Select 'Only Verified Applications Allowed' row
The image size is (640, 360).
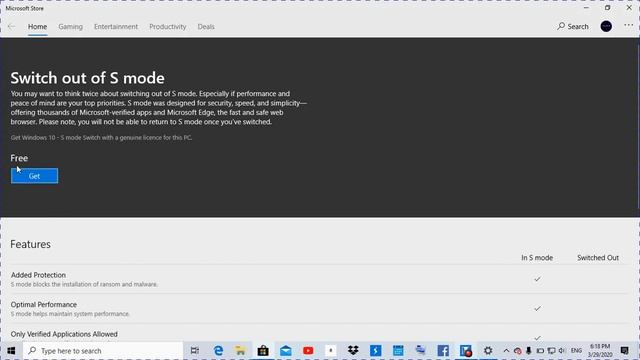pos(318,334)
